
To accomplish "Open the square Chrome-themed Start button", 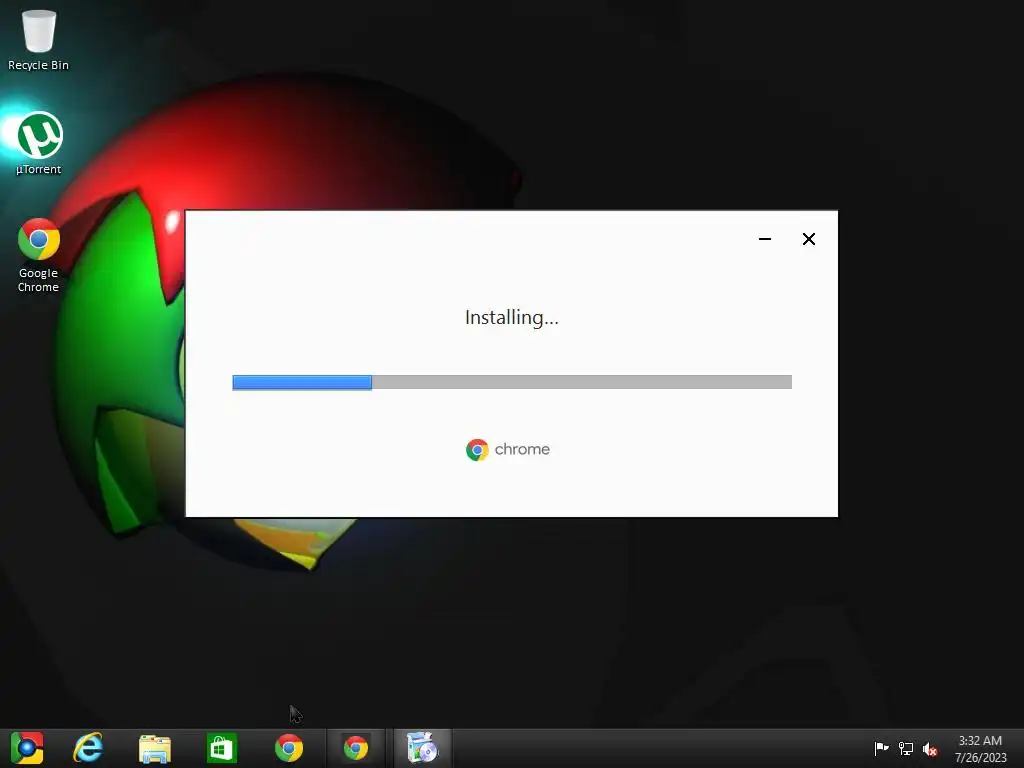I will 27,748.
